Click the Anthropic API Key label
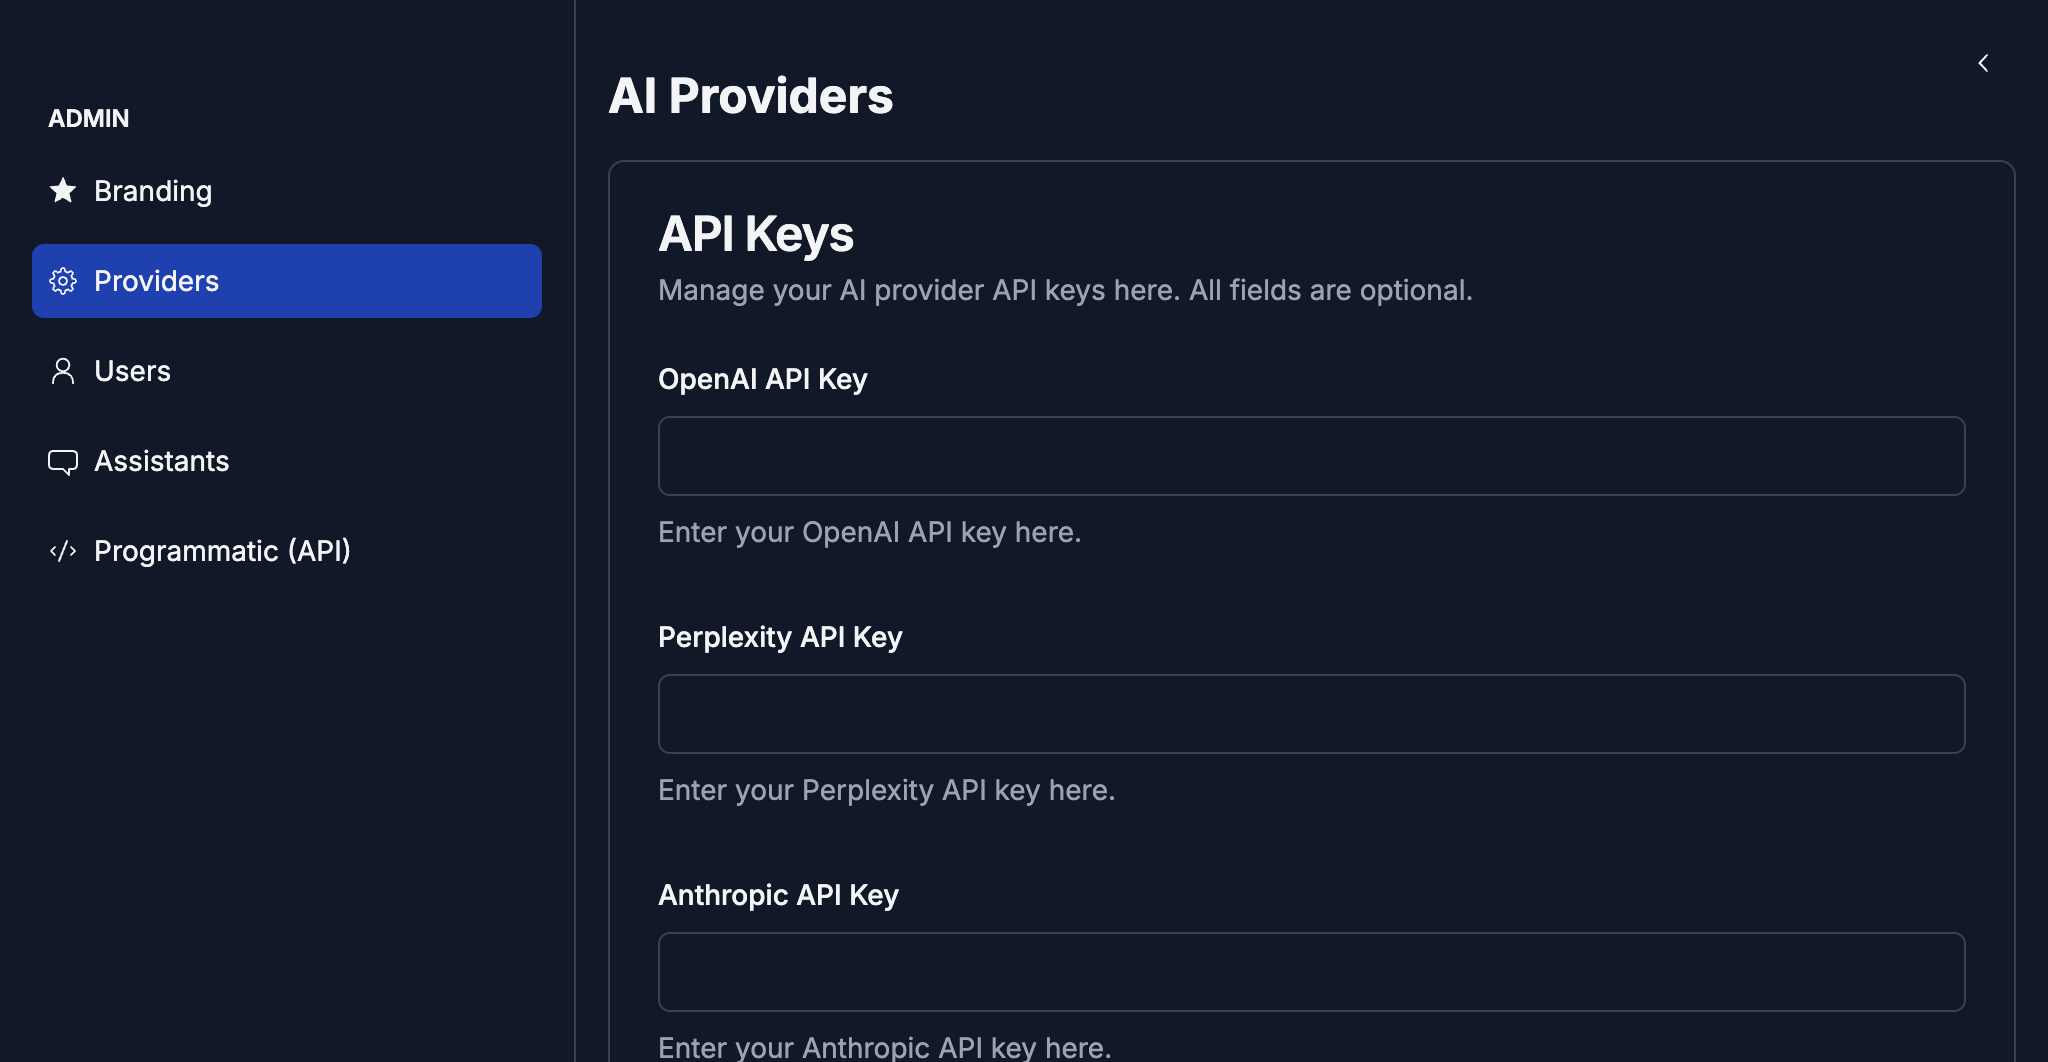Screen dimensions: 2048x1062 click(x=778, y=895)
